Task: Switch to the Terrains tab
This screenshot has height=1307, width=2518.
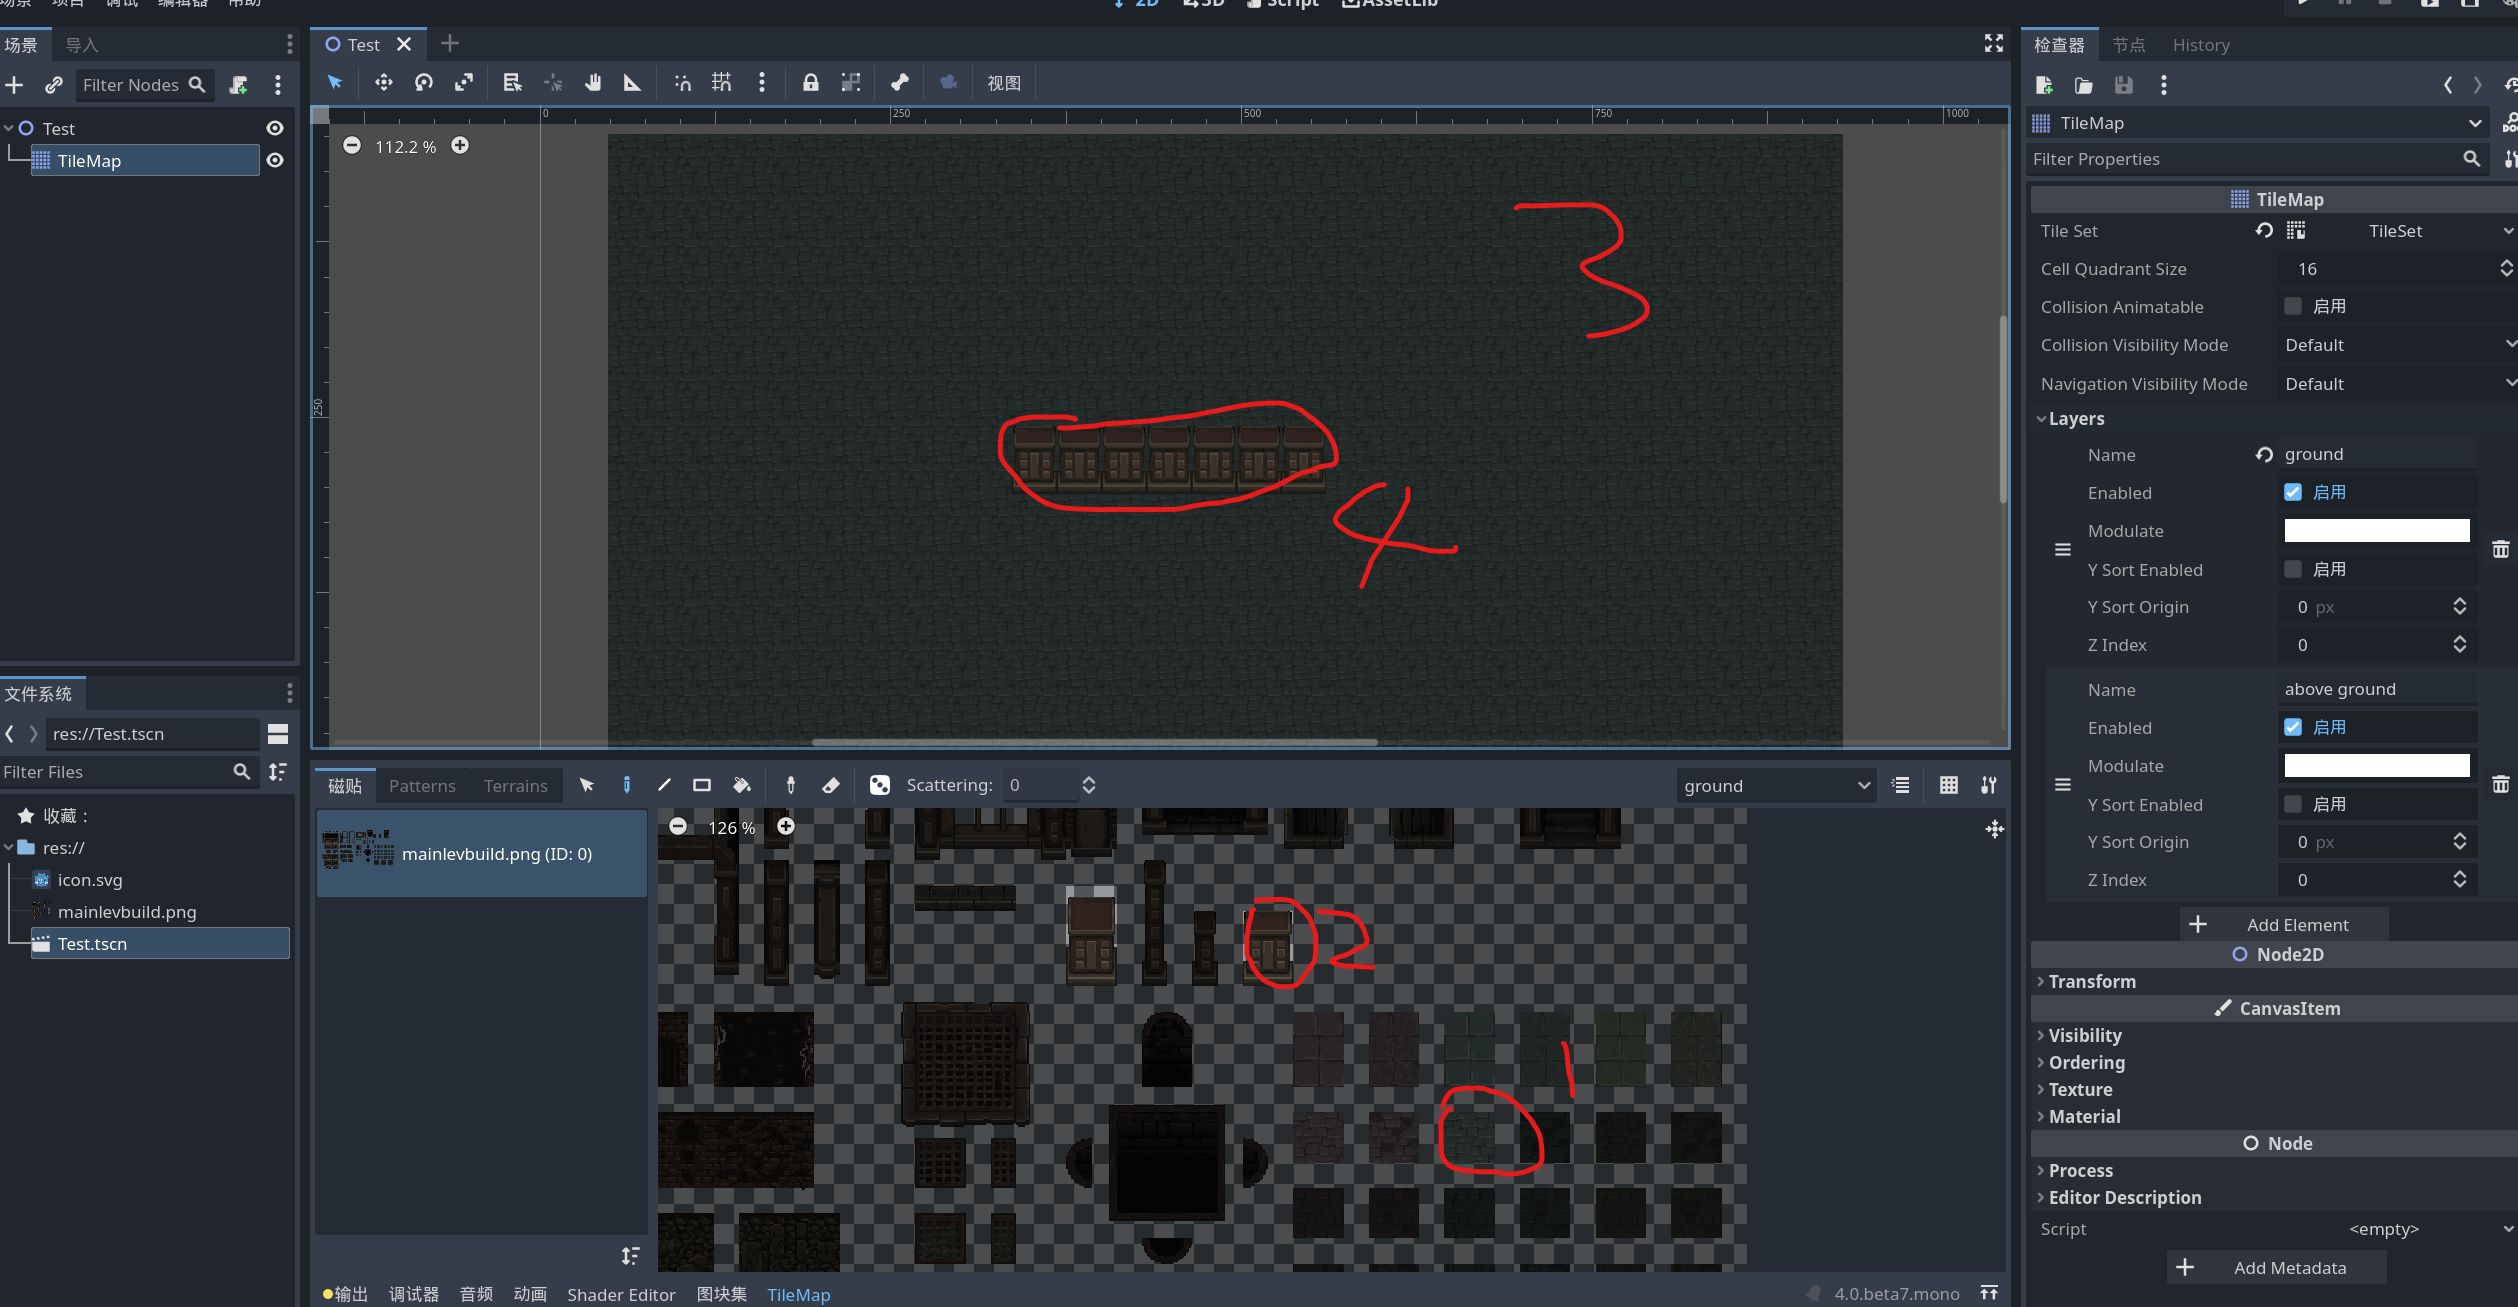Action: (515, 785)
